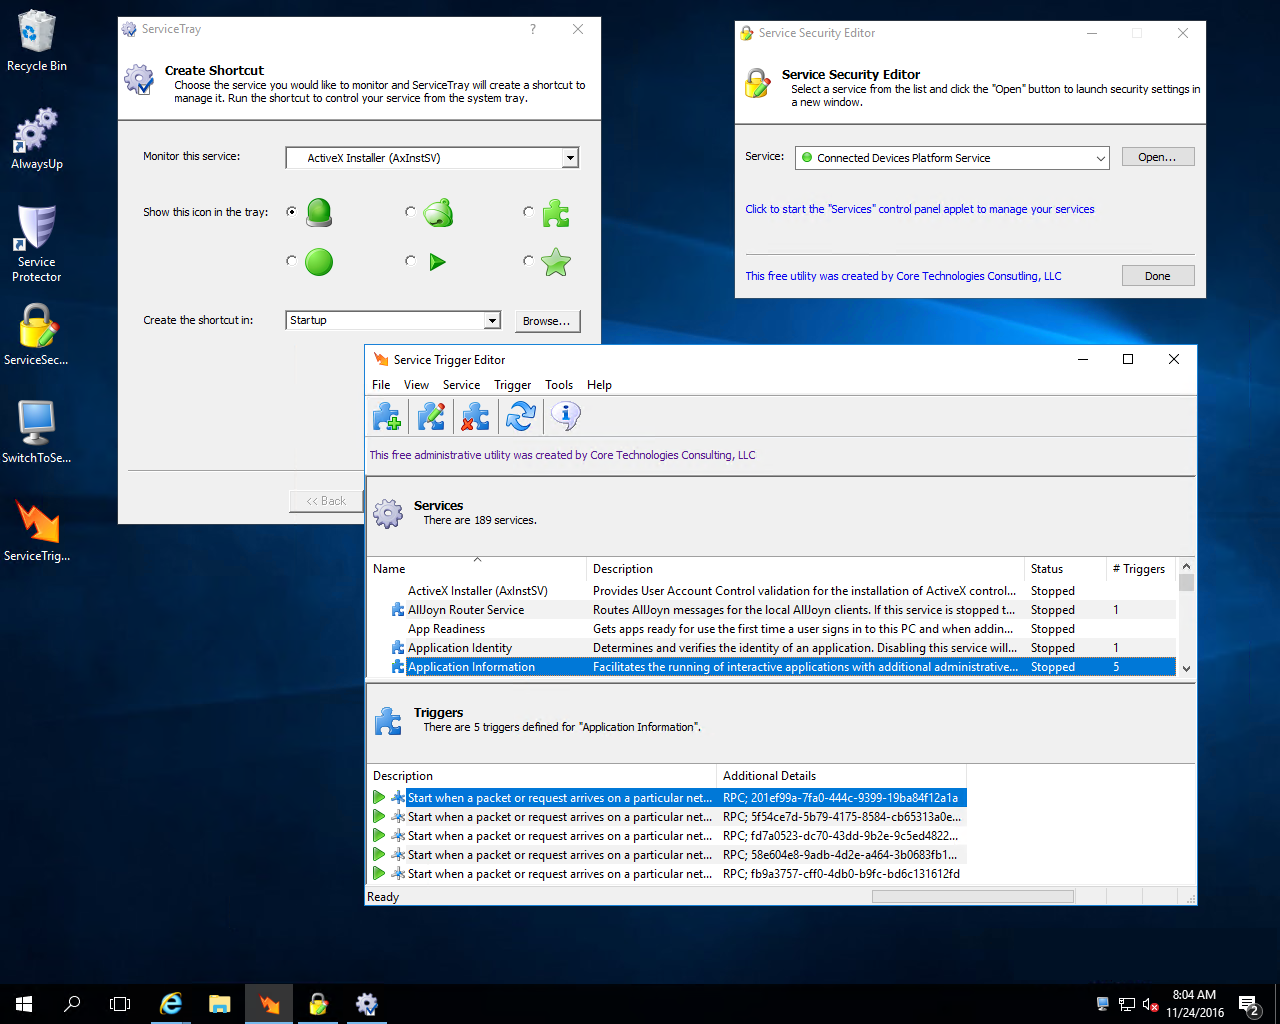Switch to Service Security Editor taskbar button
The image size is (1280, 1024).
pos(318,1004)
